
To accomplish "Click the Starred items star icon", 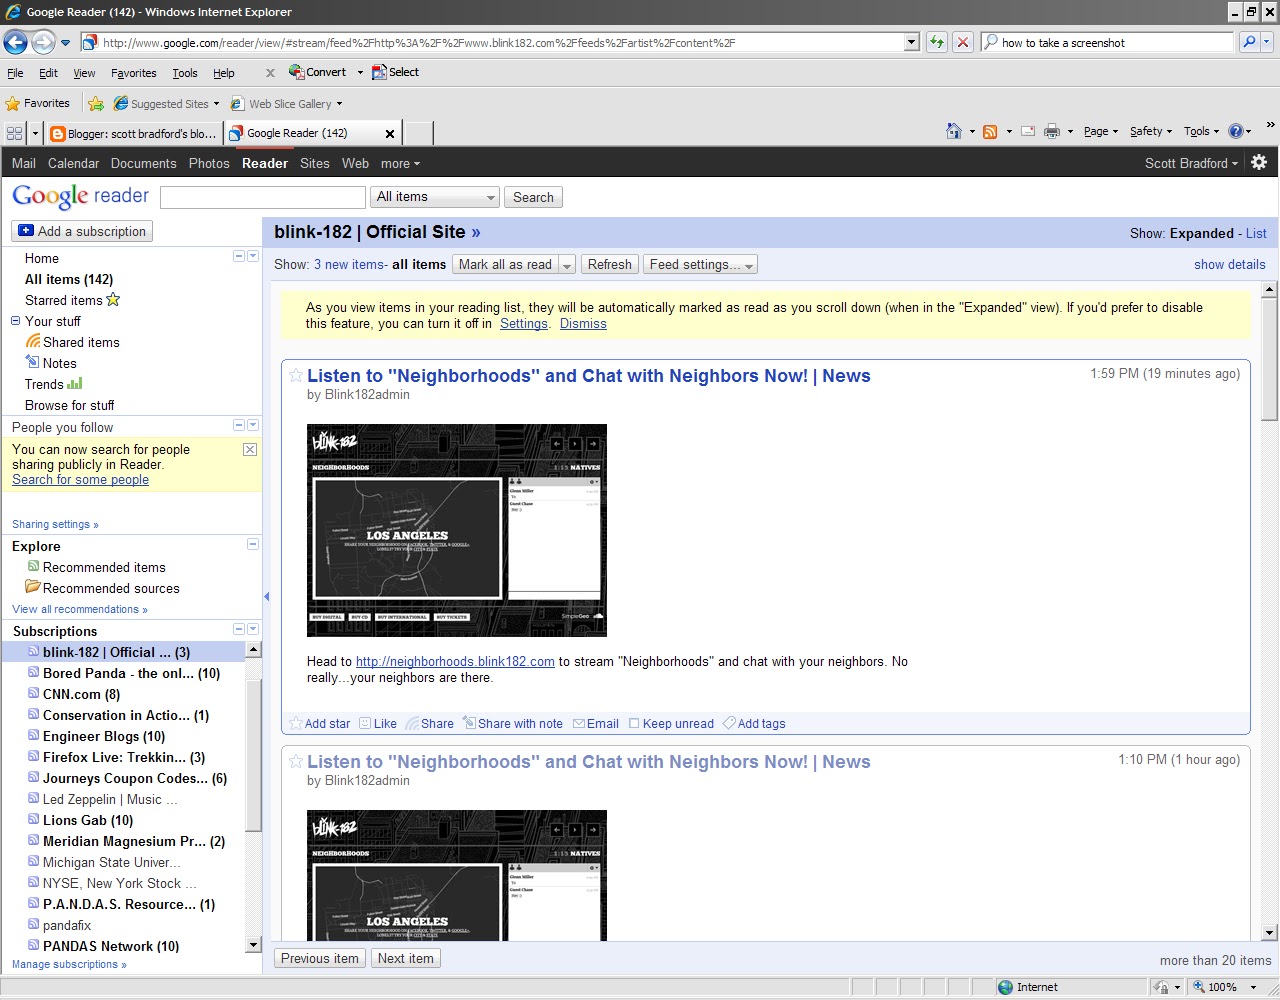I will [113, 299].
